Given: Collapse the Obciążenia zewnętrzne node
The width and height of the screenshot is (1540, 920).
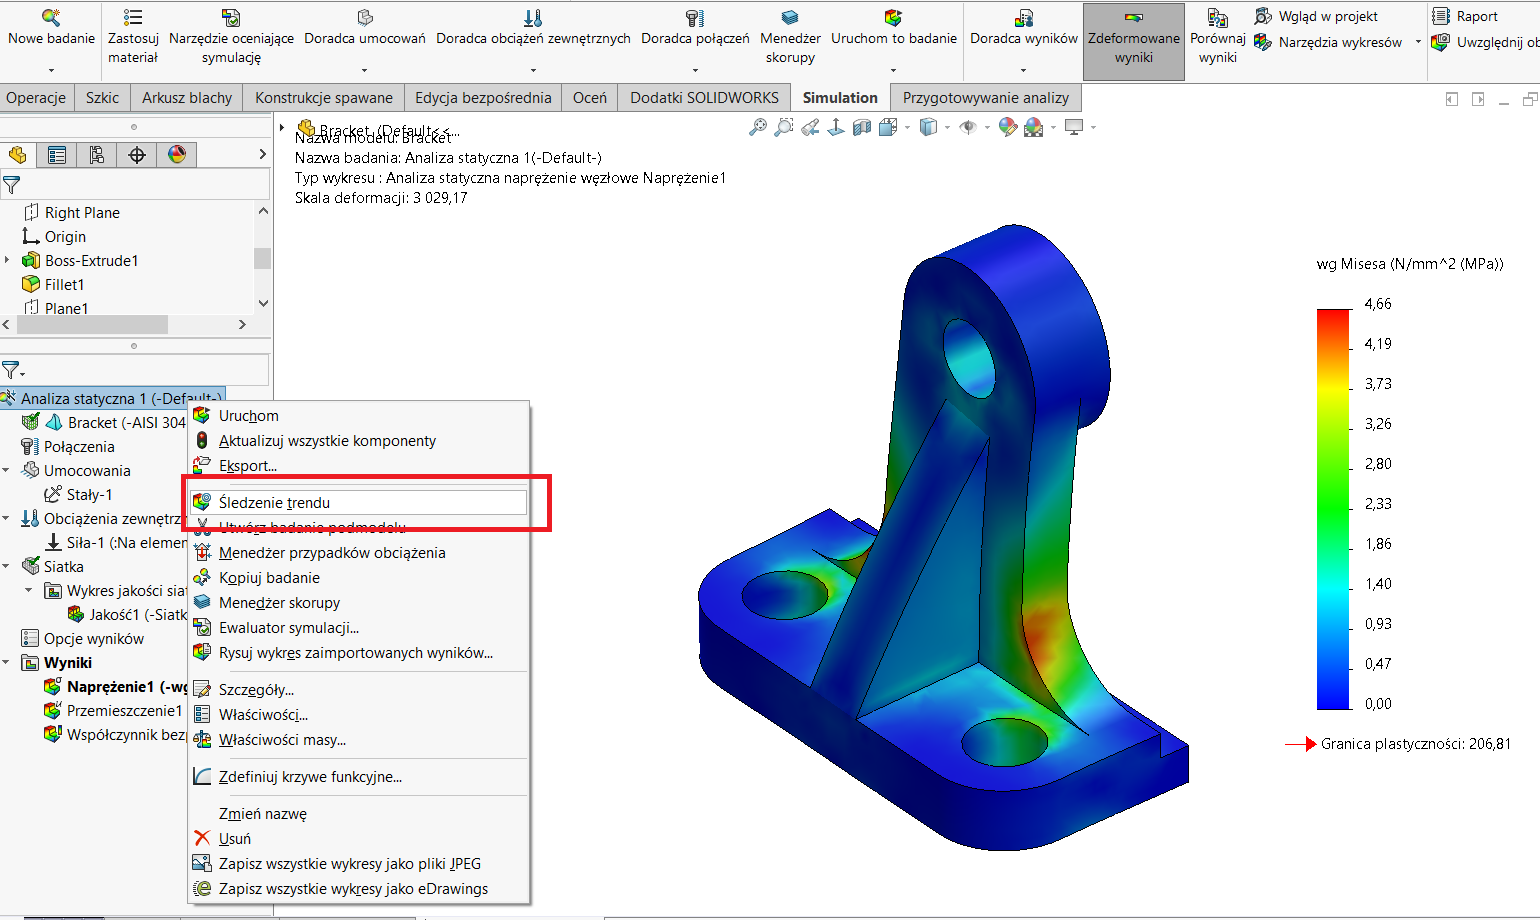Looking at the screenshot, I should (6, 518).
